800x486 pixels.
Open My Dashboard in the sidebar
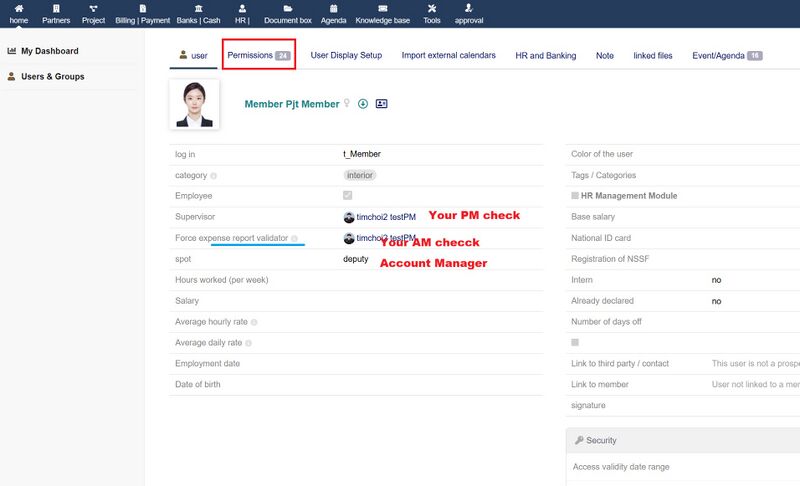coord(49,51)
